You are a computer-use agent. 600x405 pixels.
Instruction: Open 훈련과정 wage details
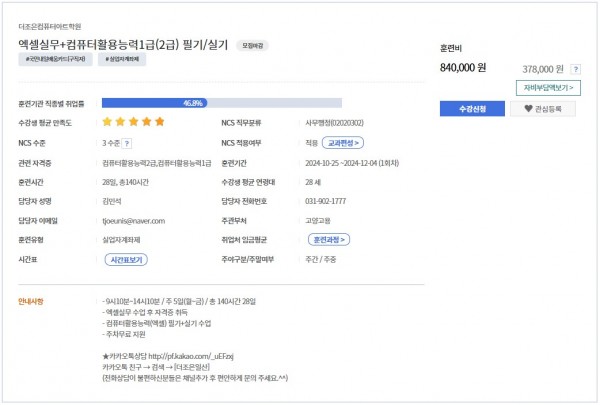pos(329,240)
